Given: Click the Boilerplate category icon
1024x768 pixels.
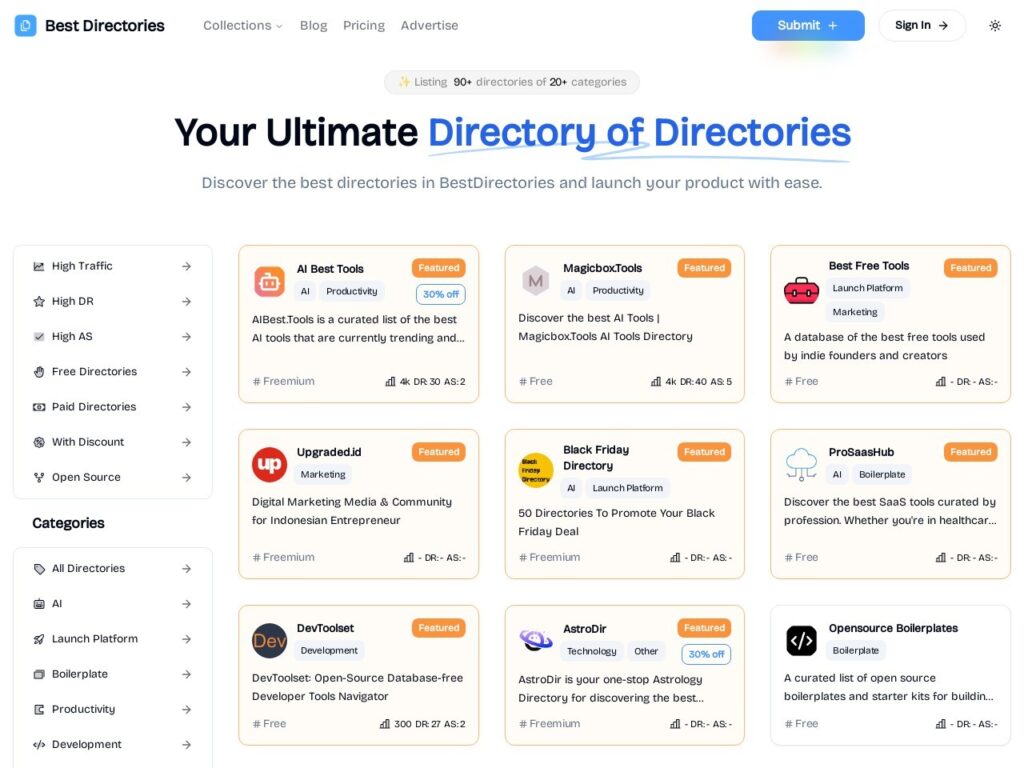Looking at the screenshot, I should (x=39, y=675).
